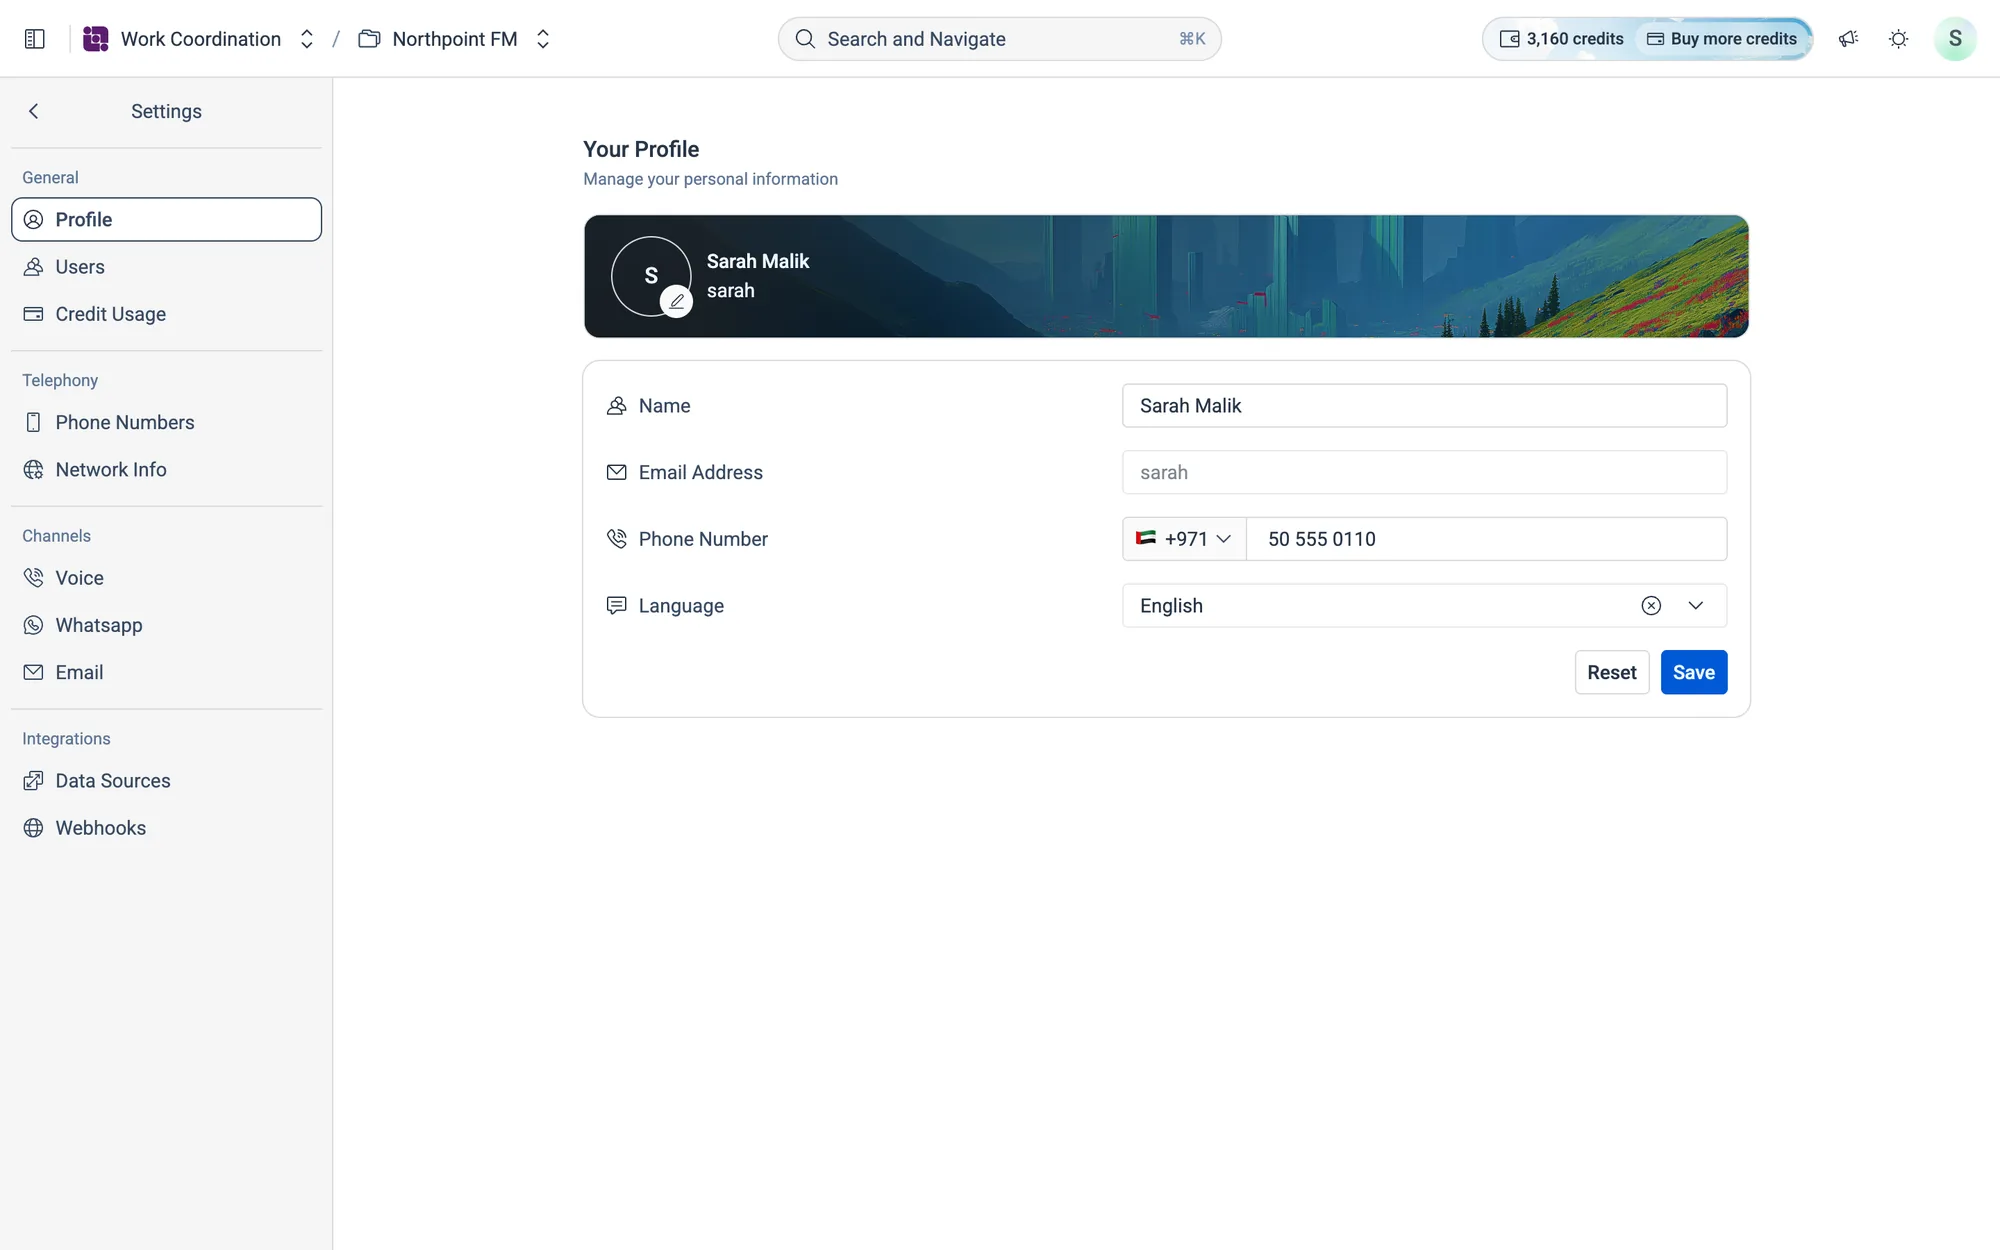Screen dimensions: 2000x1250
Task: Open Data Sources integrations
Action: pos(166,780)
